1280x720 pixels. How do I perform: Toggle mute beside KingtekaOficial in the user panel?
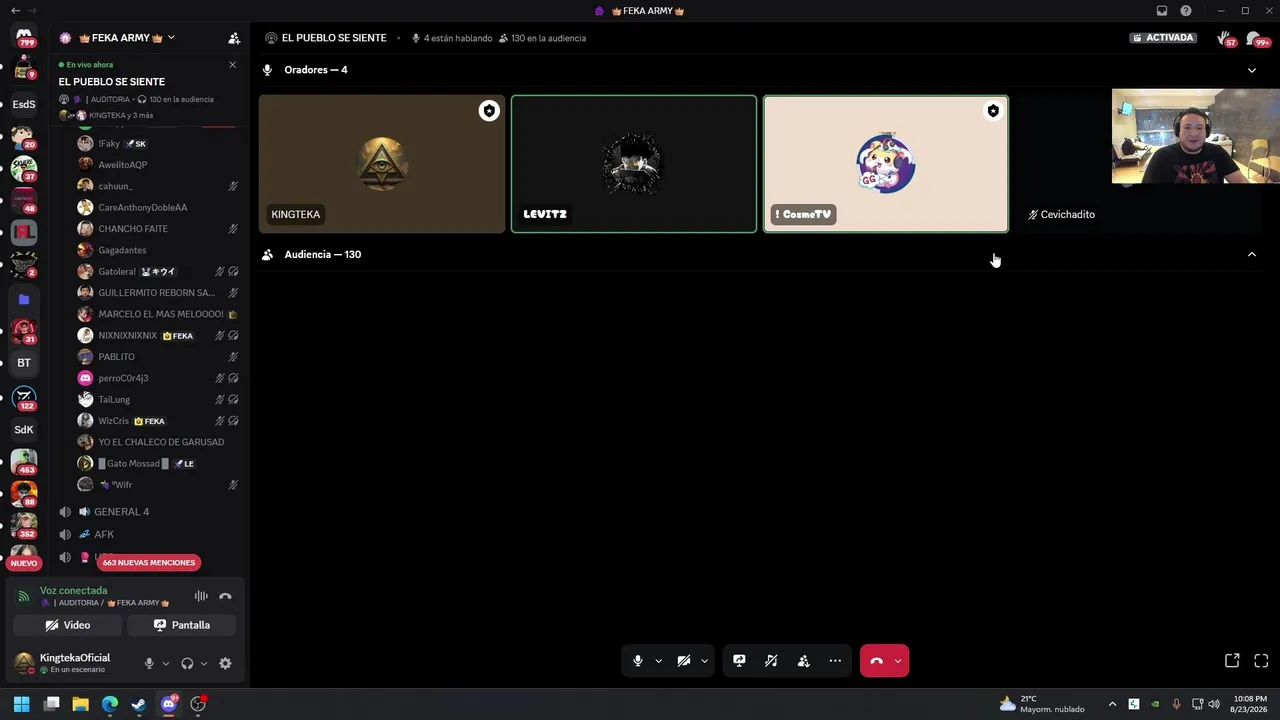pyautogui.click(x=149, y=663)
